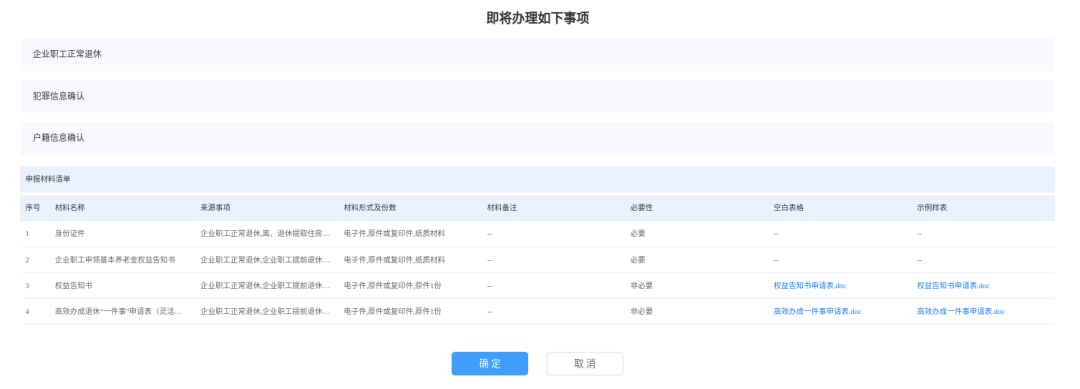1080x389 pixels.
Task: Click 非必要 in the 高效办成退休 row
Action: coord(641,311)
